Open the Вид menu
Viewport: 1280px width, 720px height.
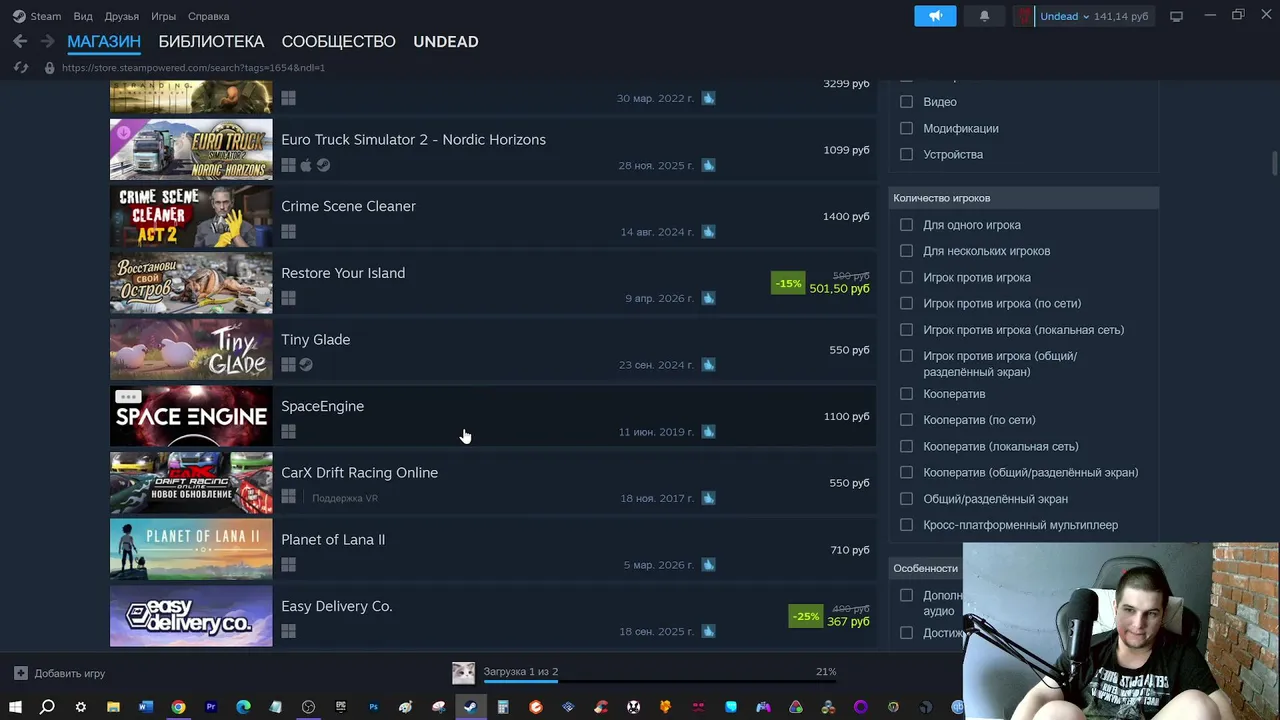[x=83, y=16]
